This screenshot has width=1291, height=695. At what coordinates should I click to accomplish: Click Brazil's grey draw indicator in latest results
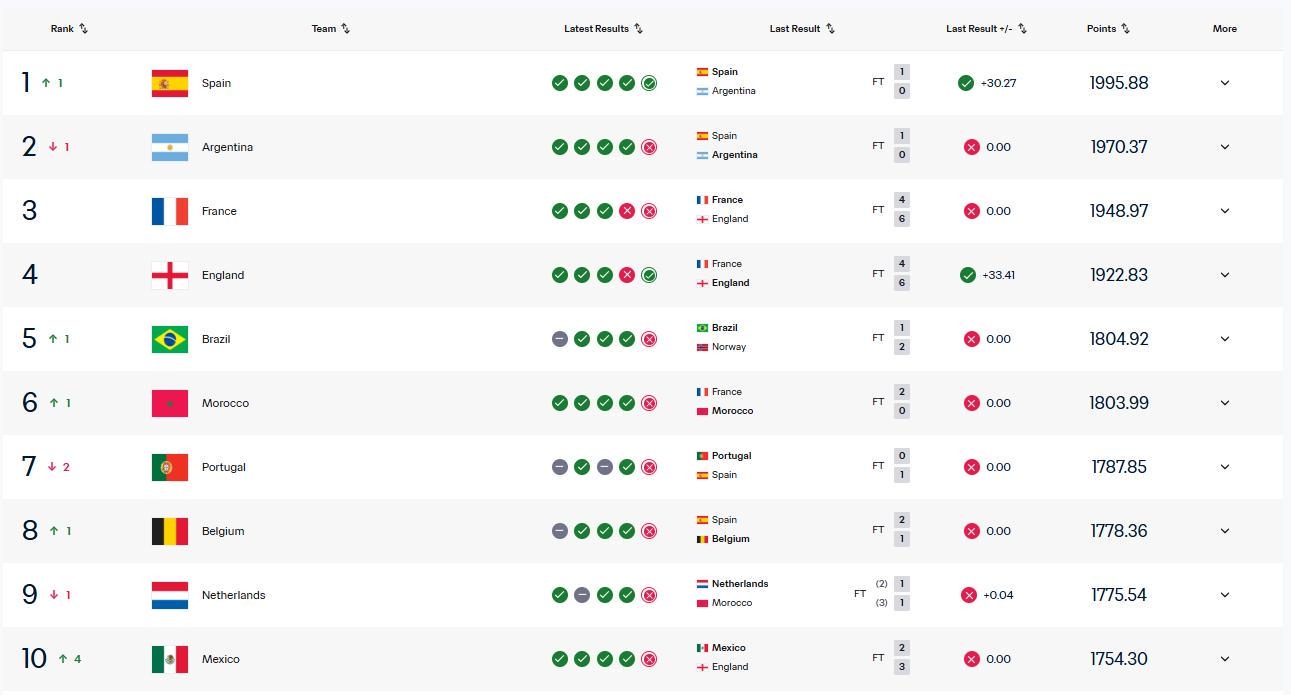(x=560, y=339)
